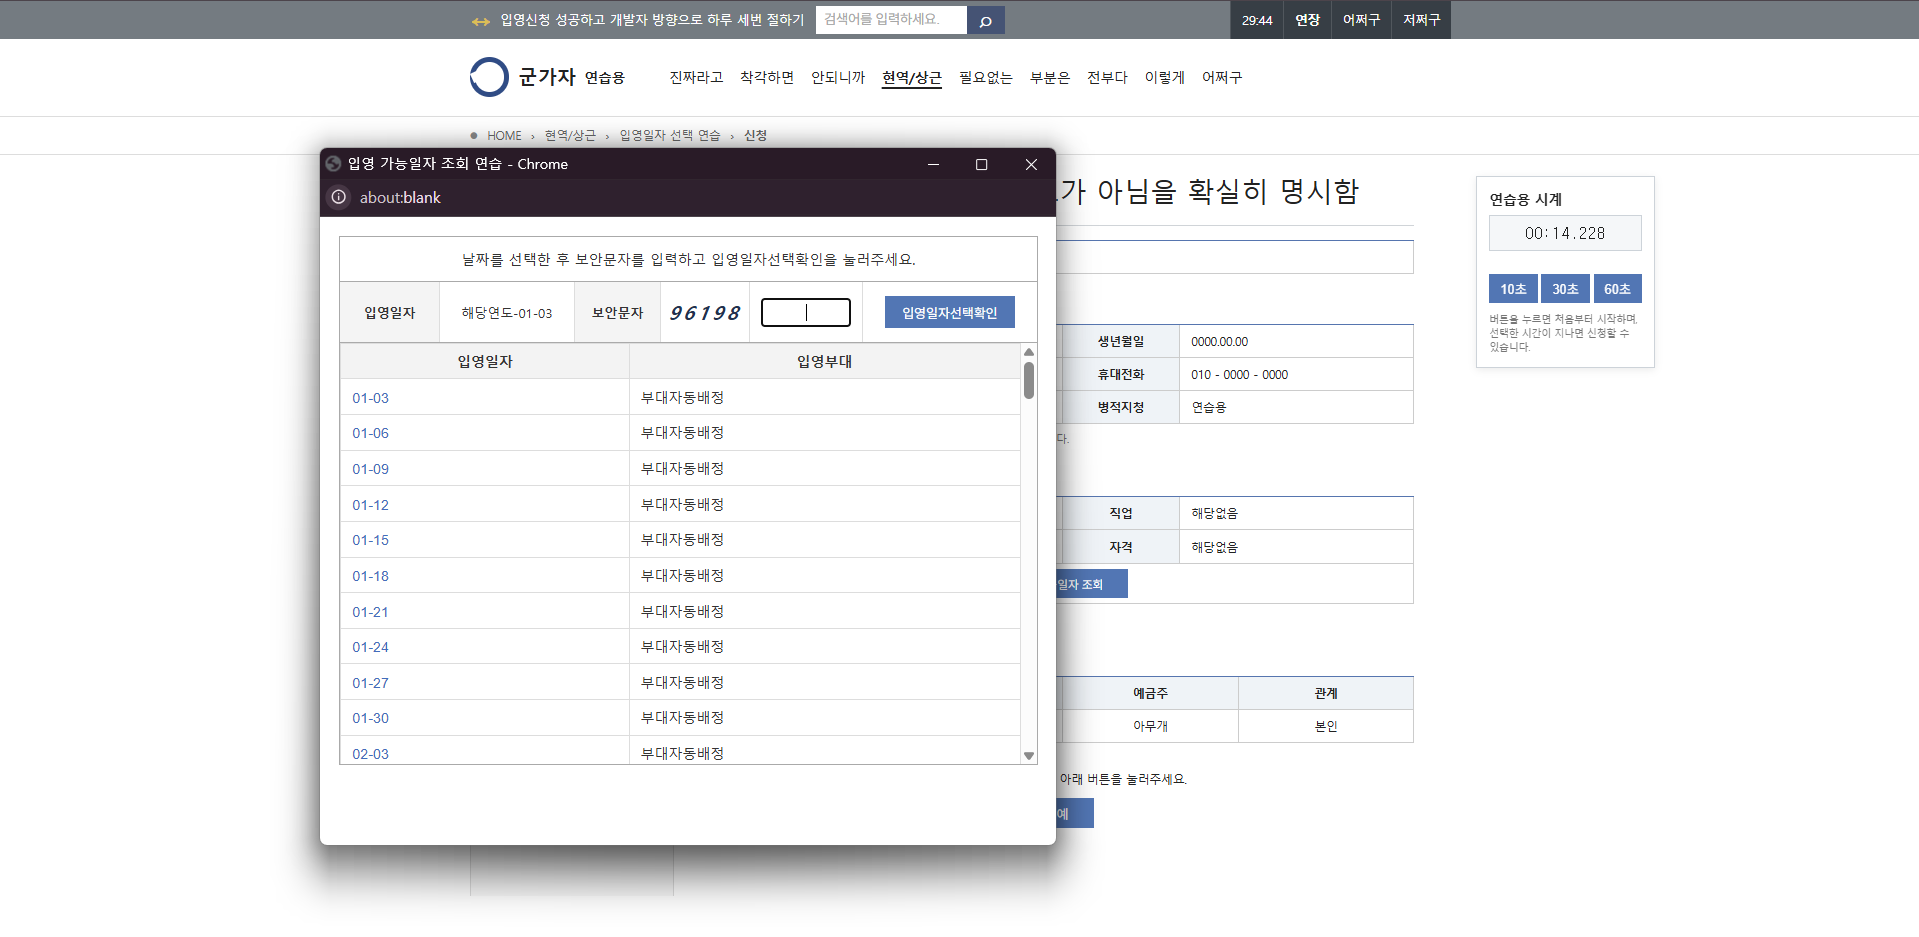Screen dimensions: 1919x937
Task: Click the top search input field
Action: pyautogui.click(x=891, y=20)
